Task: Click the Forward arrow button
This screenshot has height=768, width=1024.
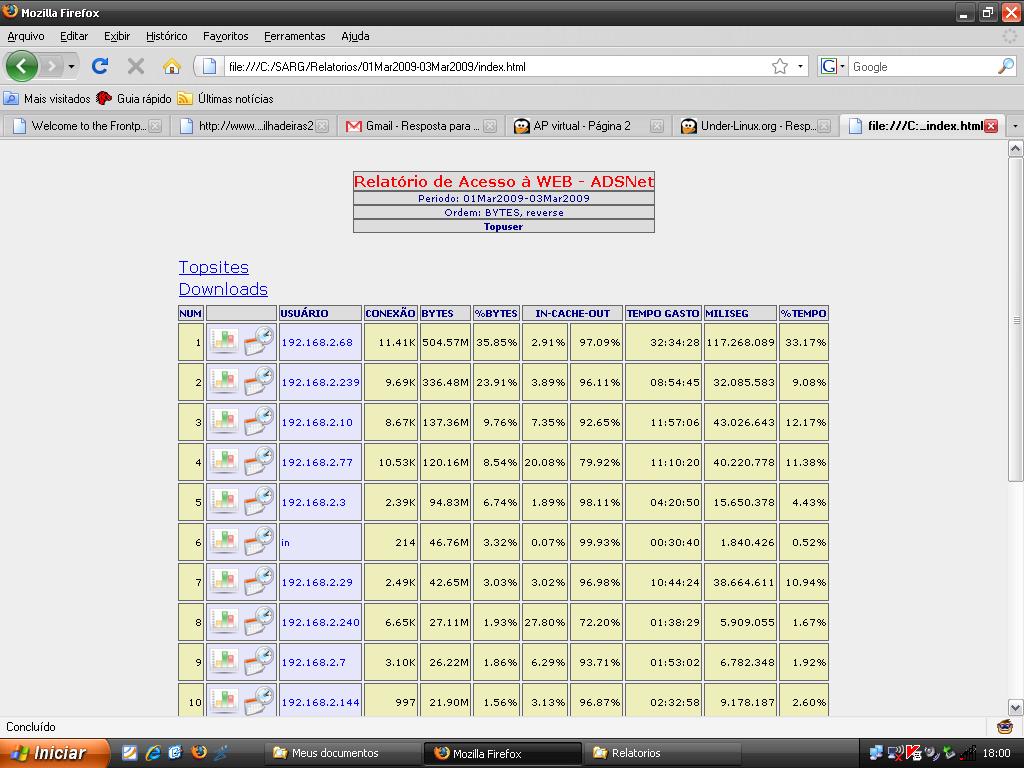Action: point(52,66)
